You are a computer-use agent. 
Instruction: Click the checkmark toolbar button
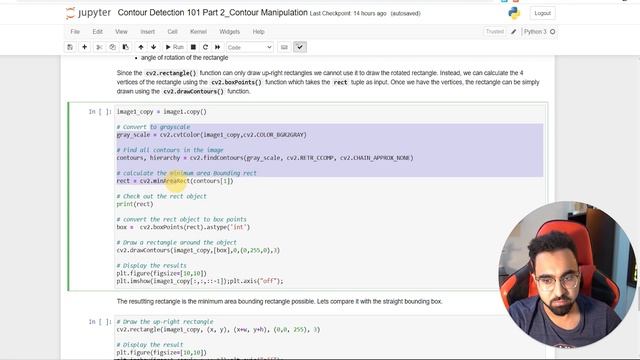tap(300, 47)
